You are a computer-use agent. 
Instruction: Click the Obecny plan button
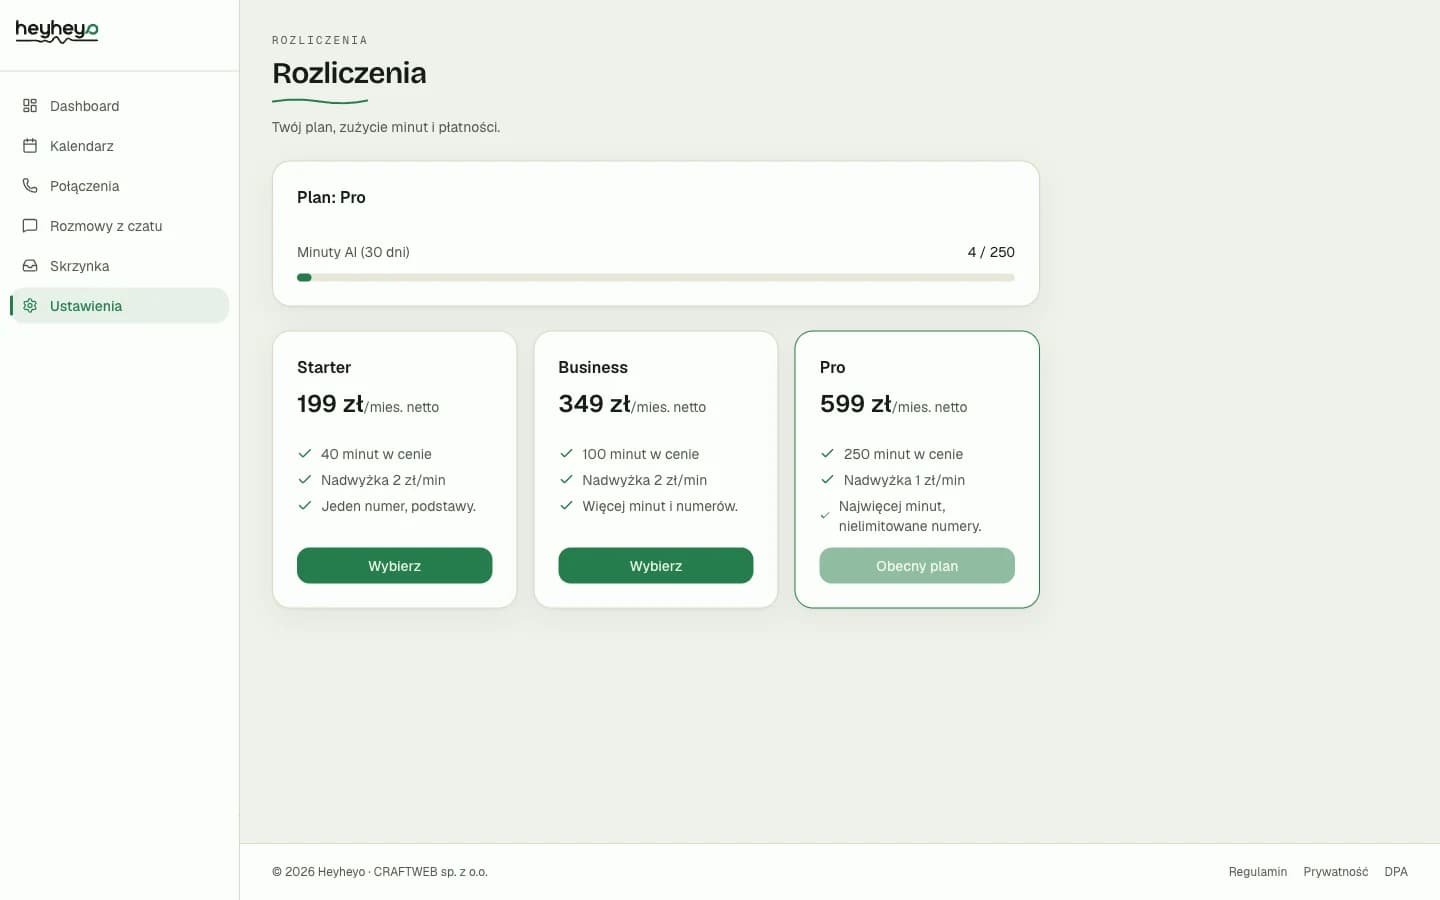(917, 565)
